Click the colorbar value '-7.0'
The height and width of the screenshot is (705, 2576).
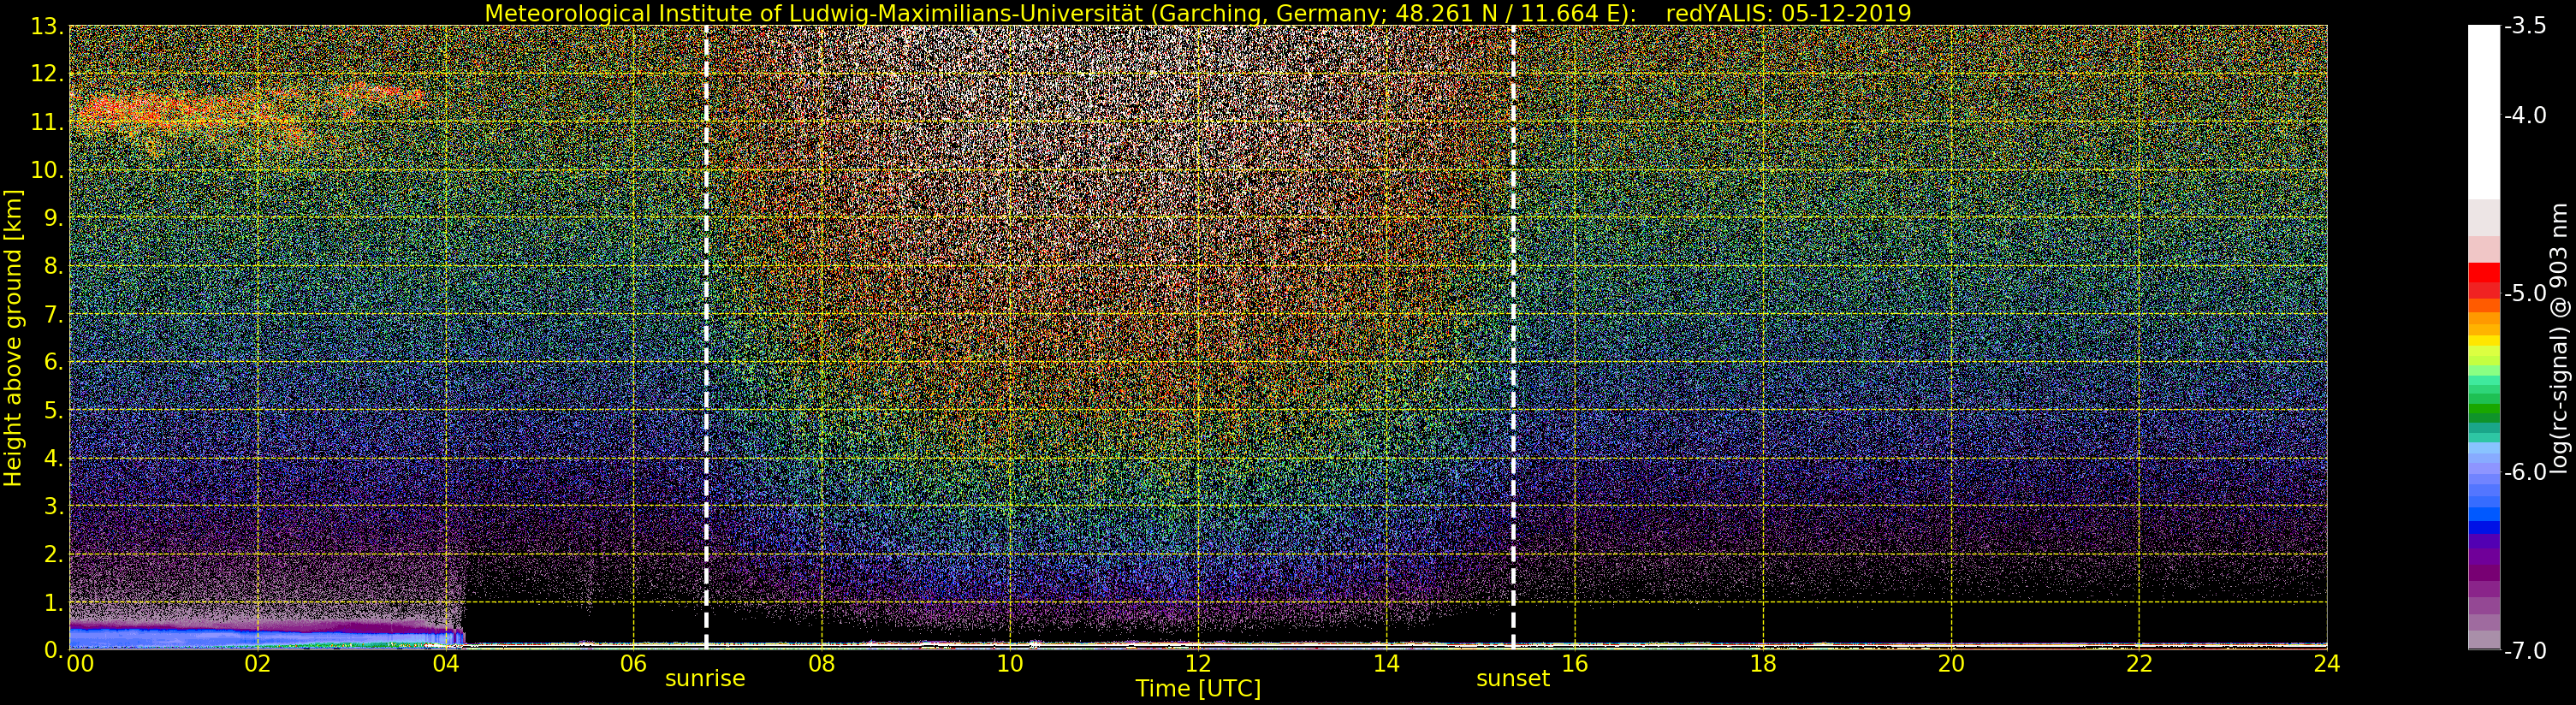[x=2526, y=650]
